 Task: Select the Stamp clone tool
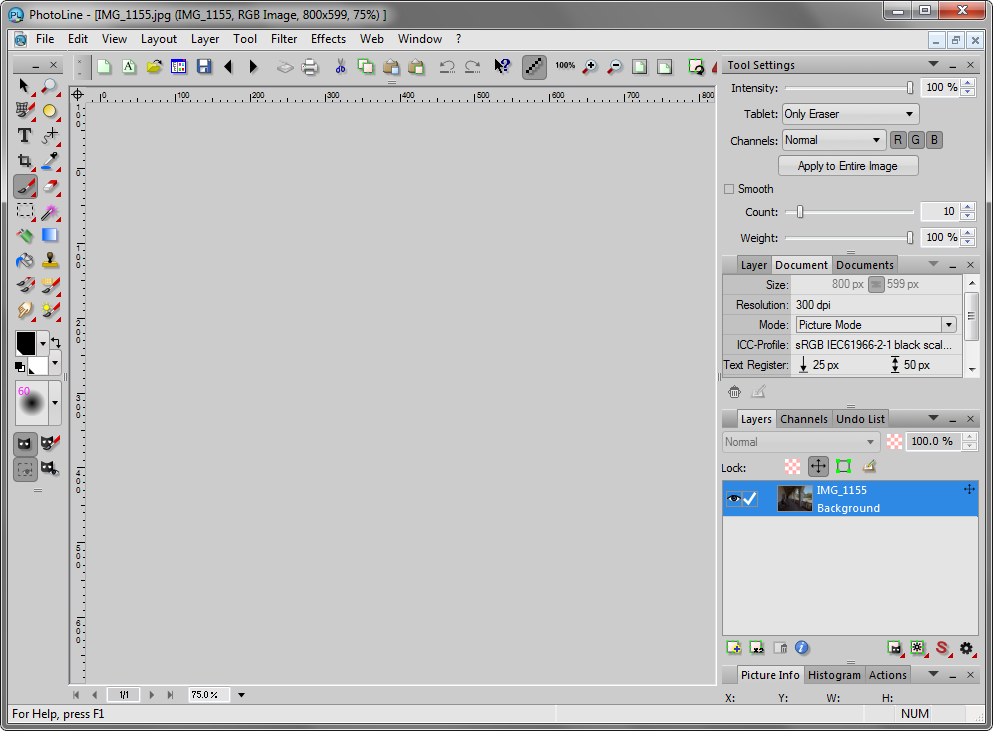click(x=49, y=260)
